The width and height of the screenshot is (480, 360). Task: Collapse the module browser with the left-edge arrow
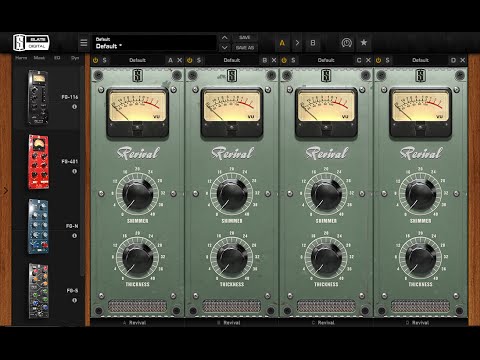point(5,191)
